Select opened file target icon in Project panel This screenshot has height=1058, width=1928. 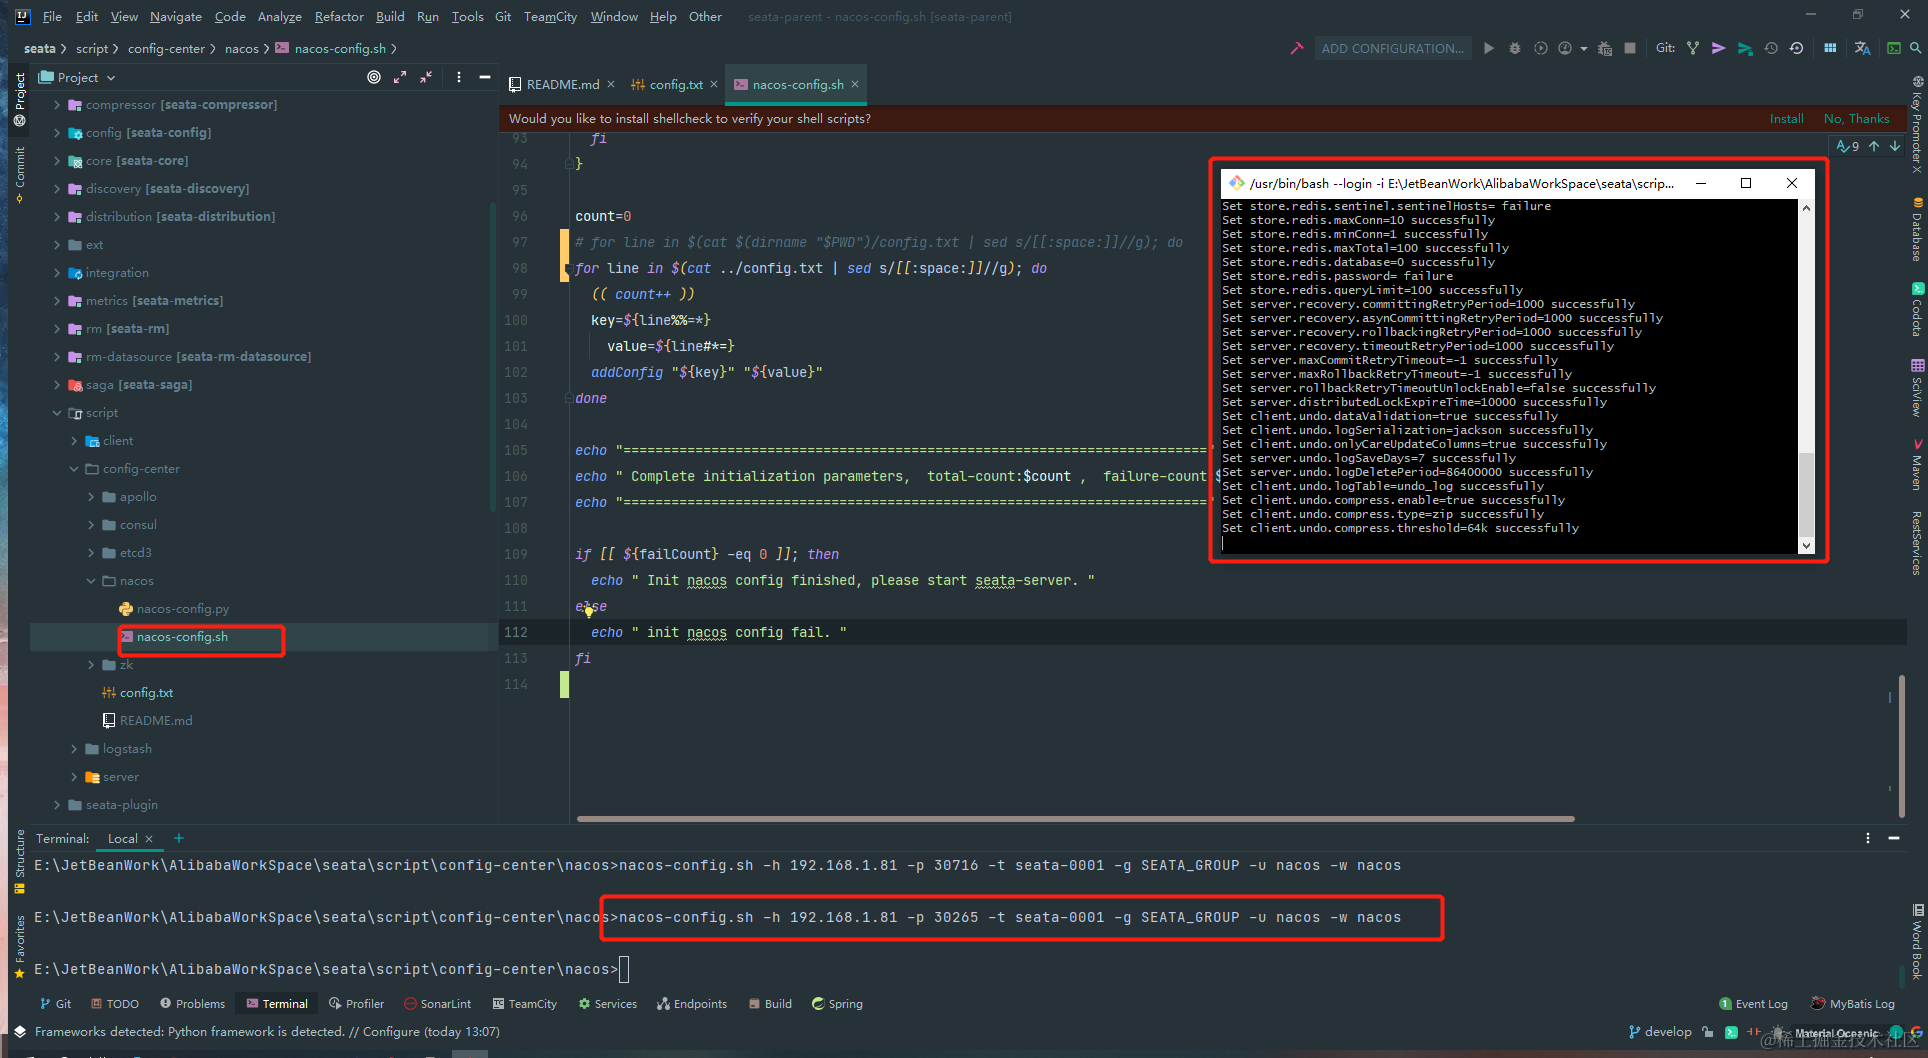point(374,77)
